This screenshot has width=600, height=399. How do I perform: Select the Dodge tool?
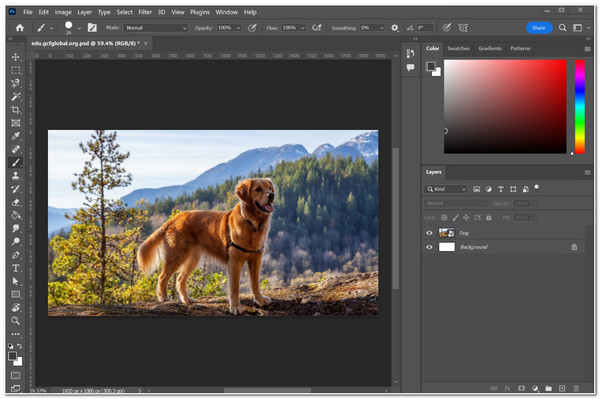pos(16,241)
